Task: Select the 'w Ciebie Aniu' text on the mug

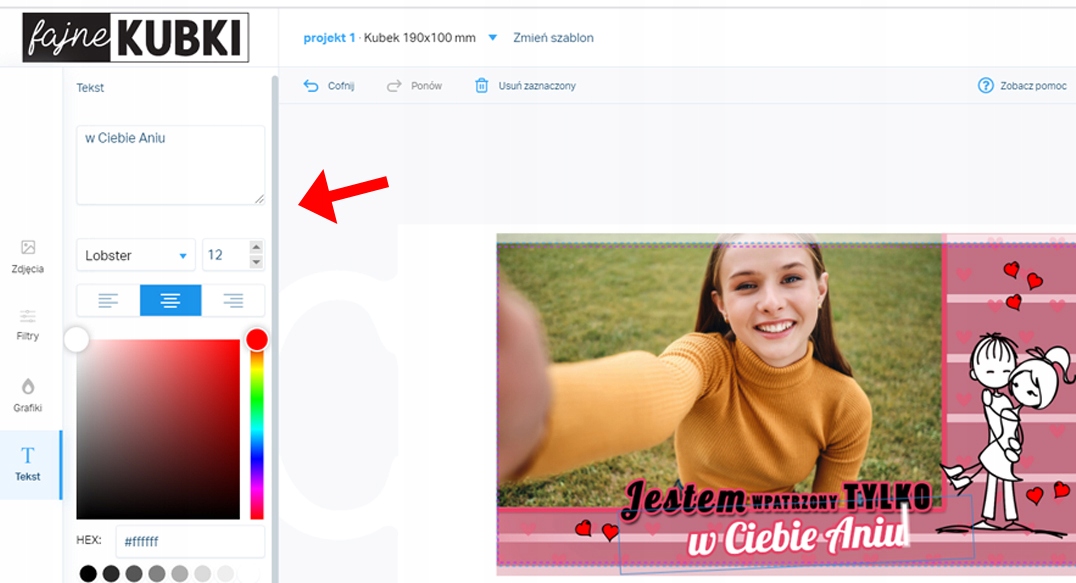Action: pyautogui.click(x=798, y=537)
